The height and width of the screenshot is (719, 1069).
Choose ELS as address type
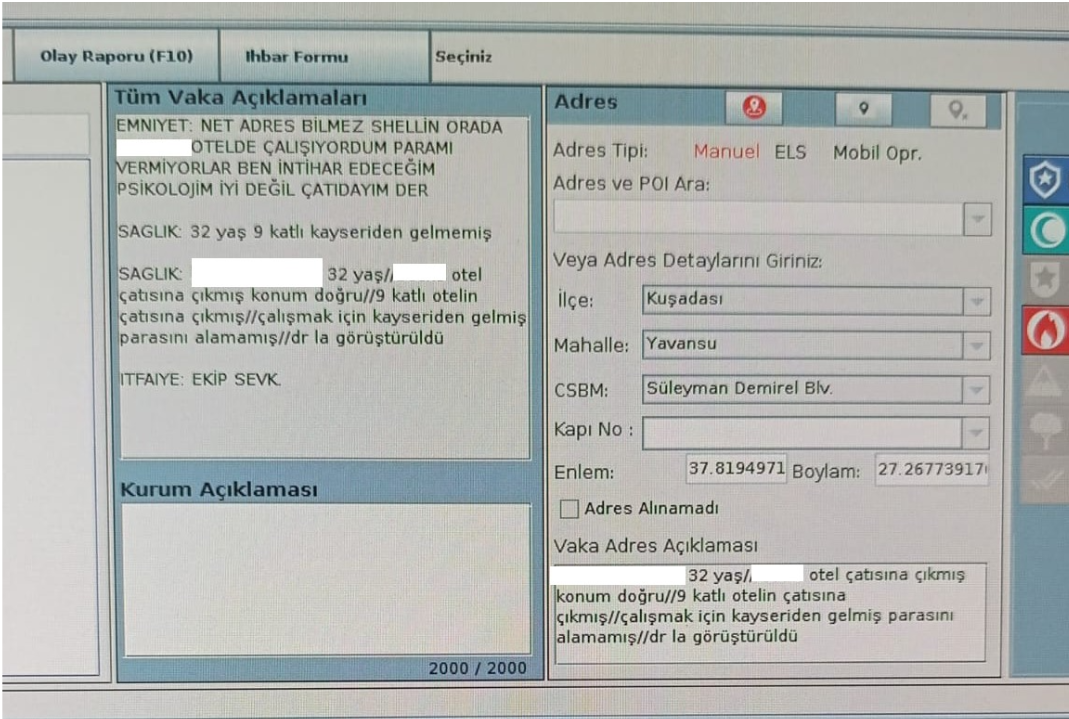789,153
